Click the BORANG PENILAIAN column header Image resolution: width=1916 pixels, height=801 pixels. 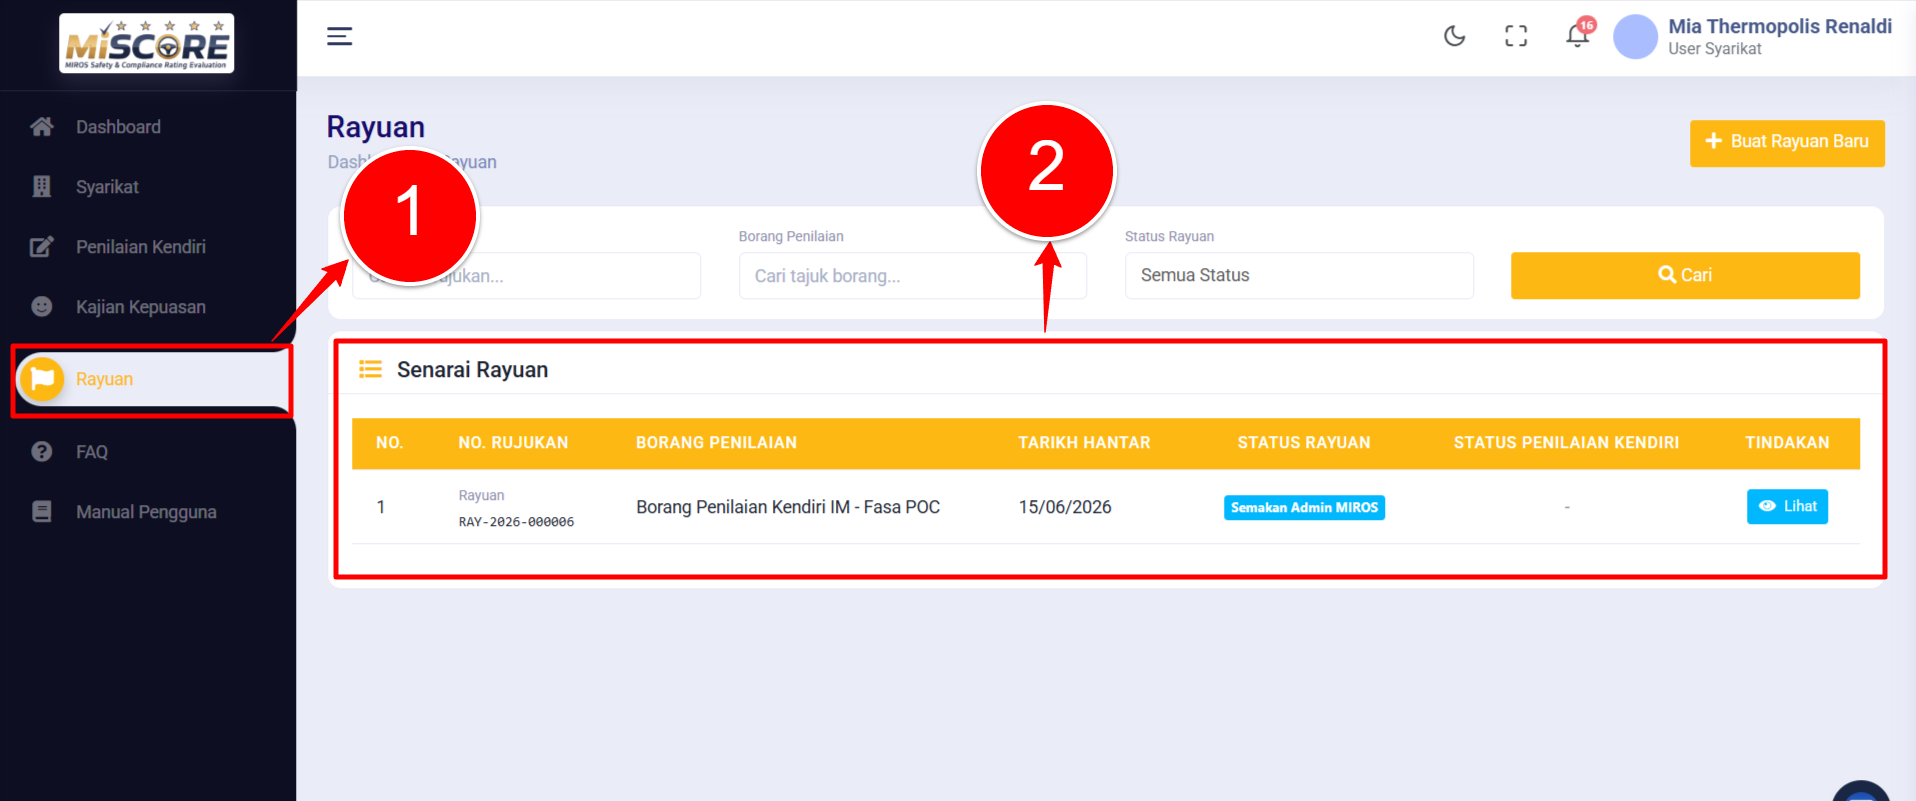tap(716, 443)
